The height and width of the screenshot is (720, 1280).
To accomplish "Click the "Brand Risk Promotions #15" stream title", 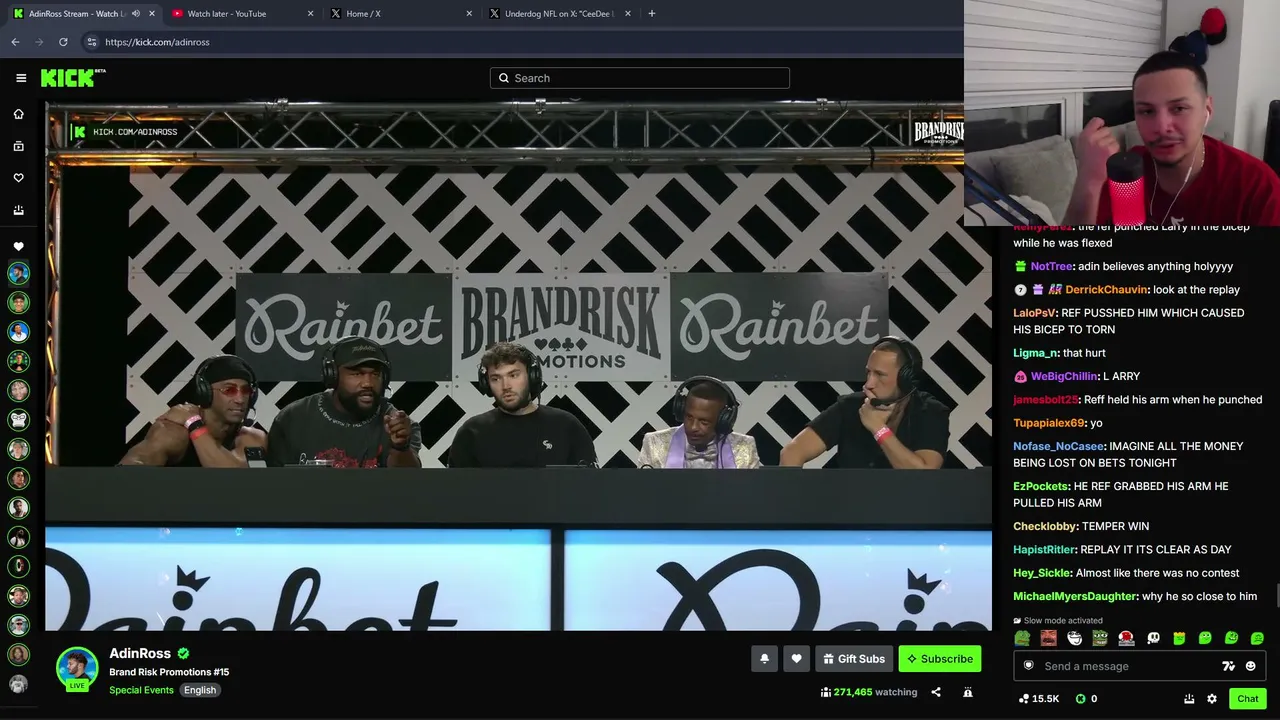I will pyautogui.click(x=169, y=672).
